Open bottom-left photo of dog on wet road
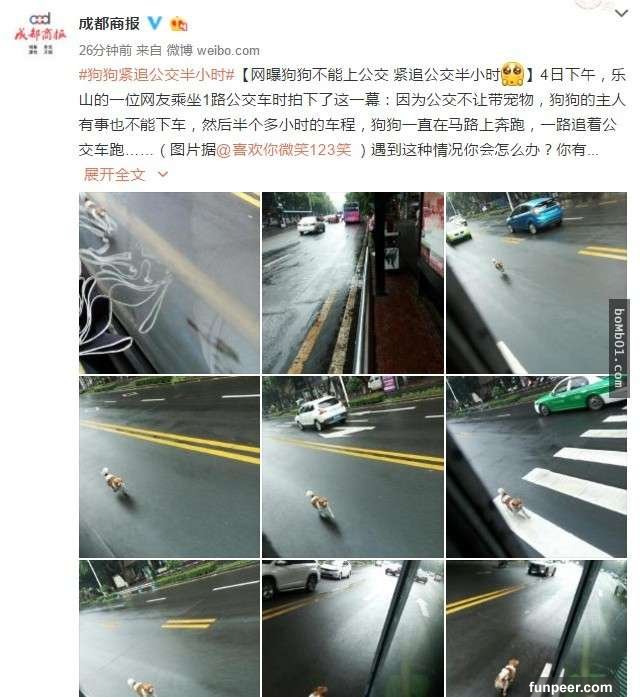 click(169, 629)
